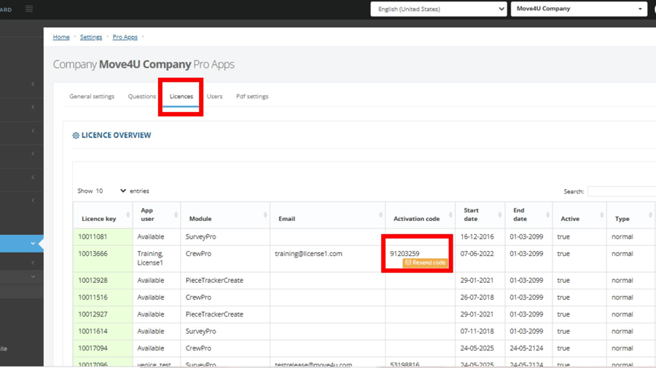Sort table by Activation code column

[x=420, y=215]
